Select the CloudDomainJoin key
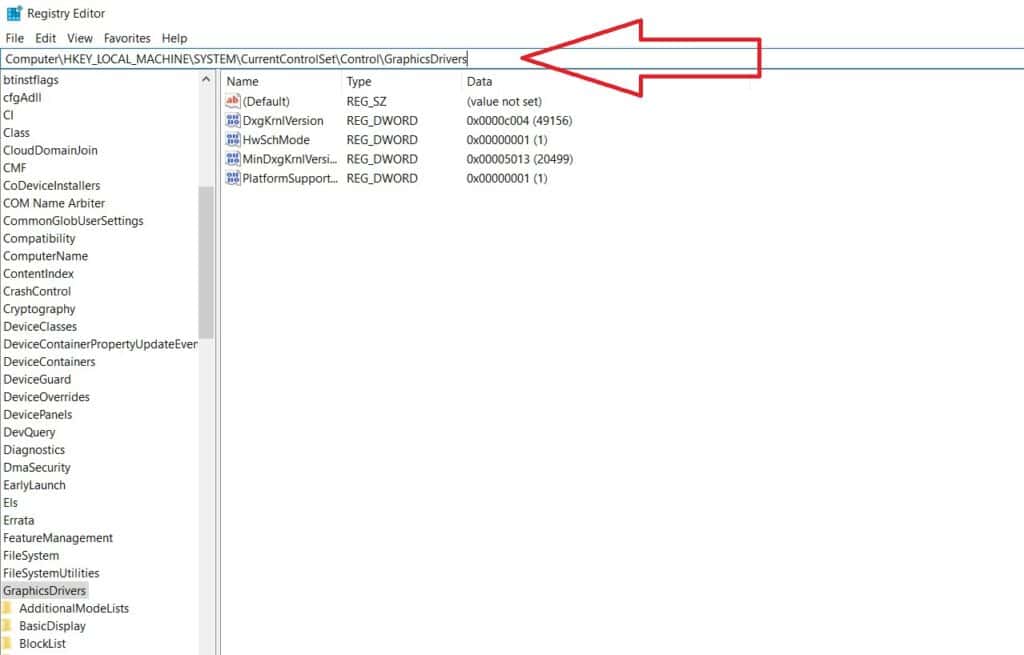This screenshot has height=655, width=1024. click(x=50, y=150)
